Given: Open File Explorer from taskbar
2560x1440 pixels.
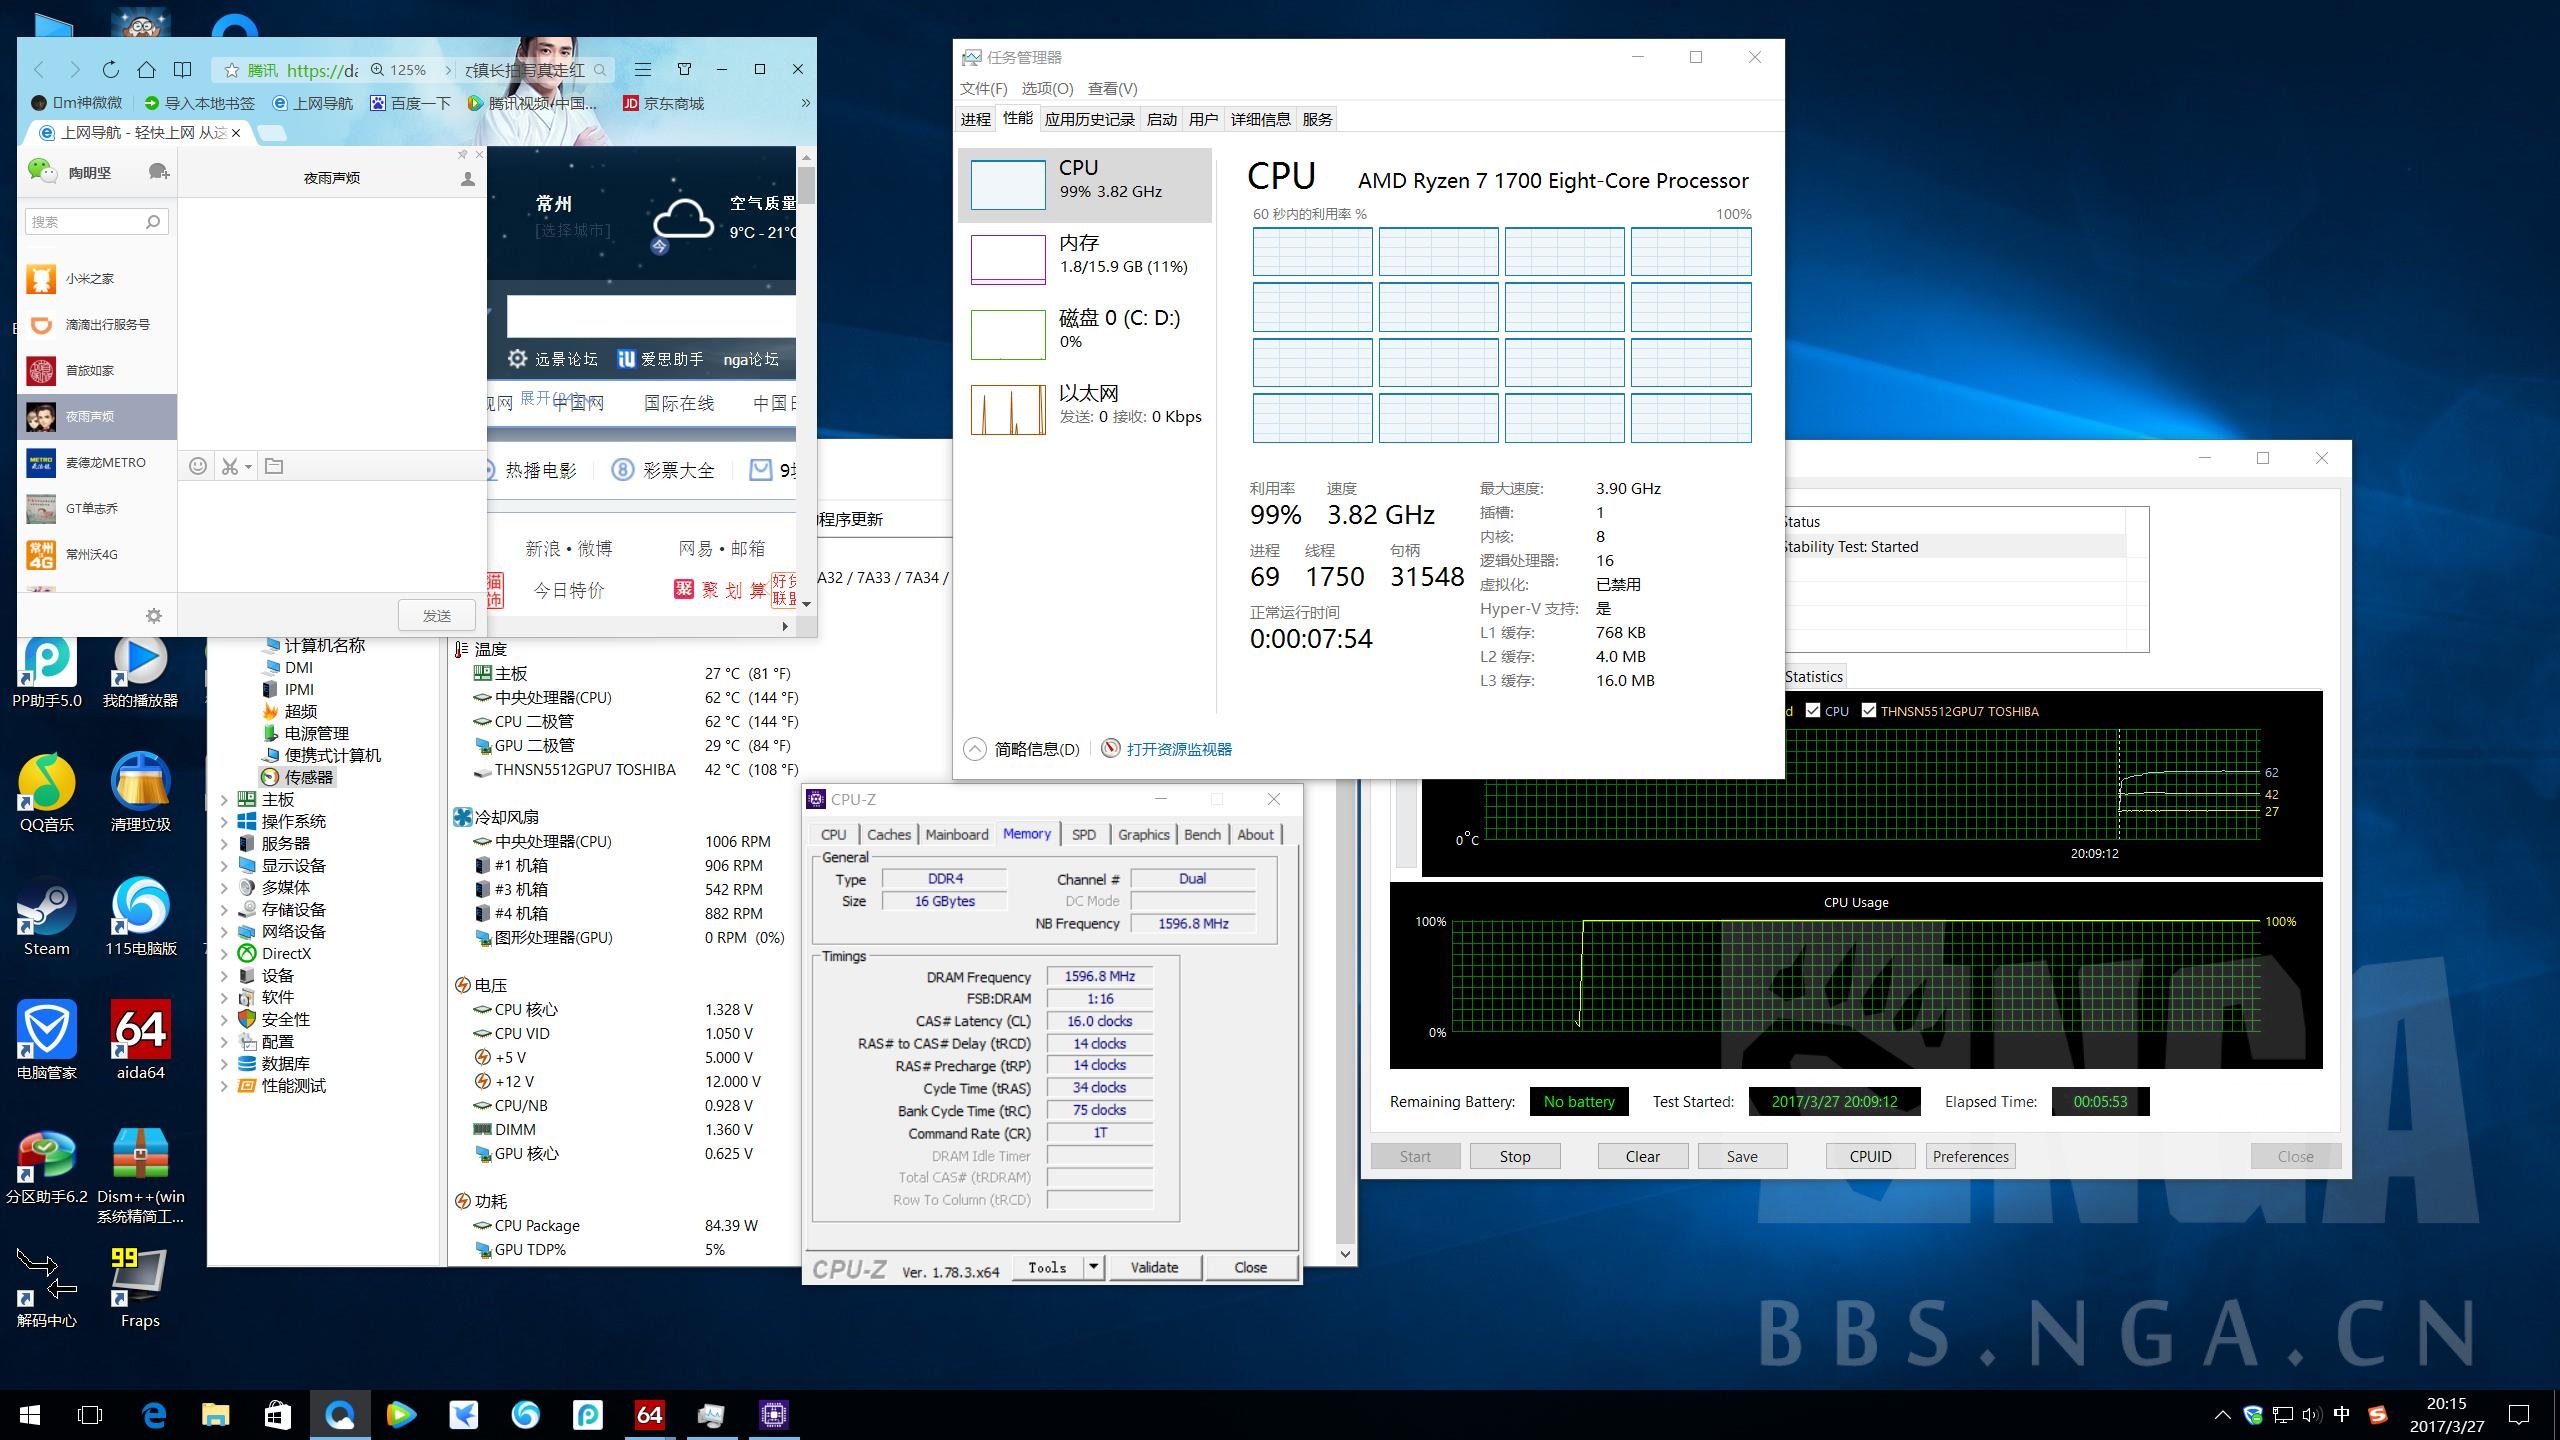Looking at the screenshot, I should [x=216, y=1415].
